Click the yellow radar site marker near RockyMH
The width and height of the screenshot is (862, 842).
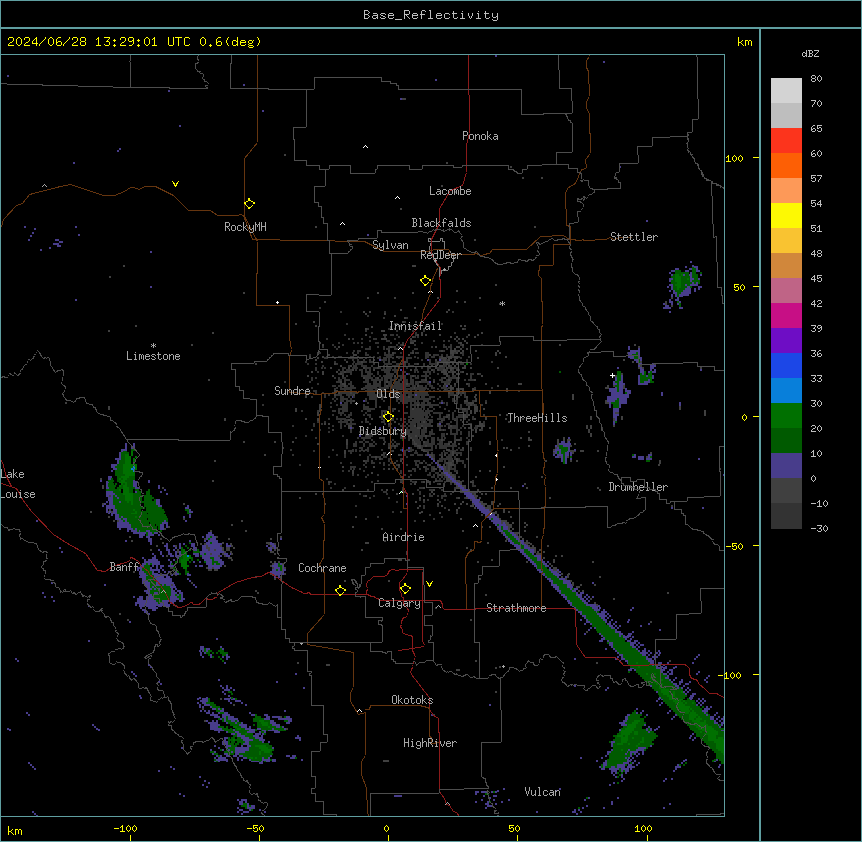pos(249,204)
